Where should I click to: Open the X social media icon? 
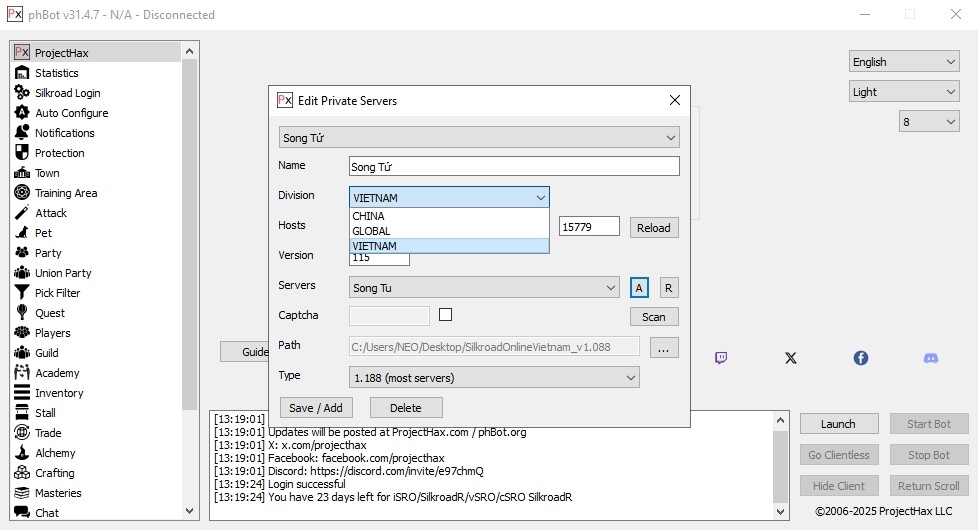coord(791,358)
